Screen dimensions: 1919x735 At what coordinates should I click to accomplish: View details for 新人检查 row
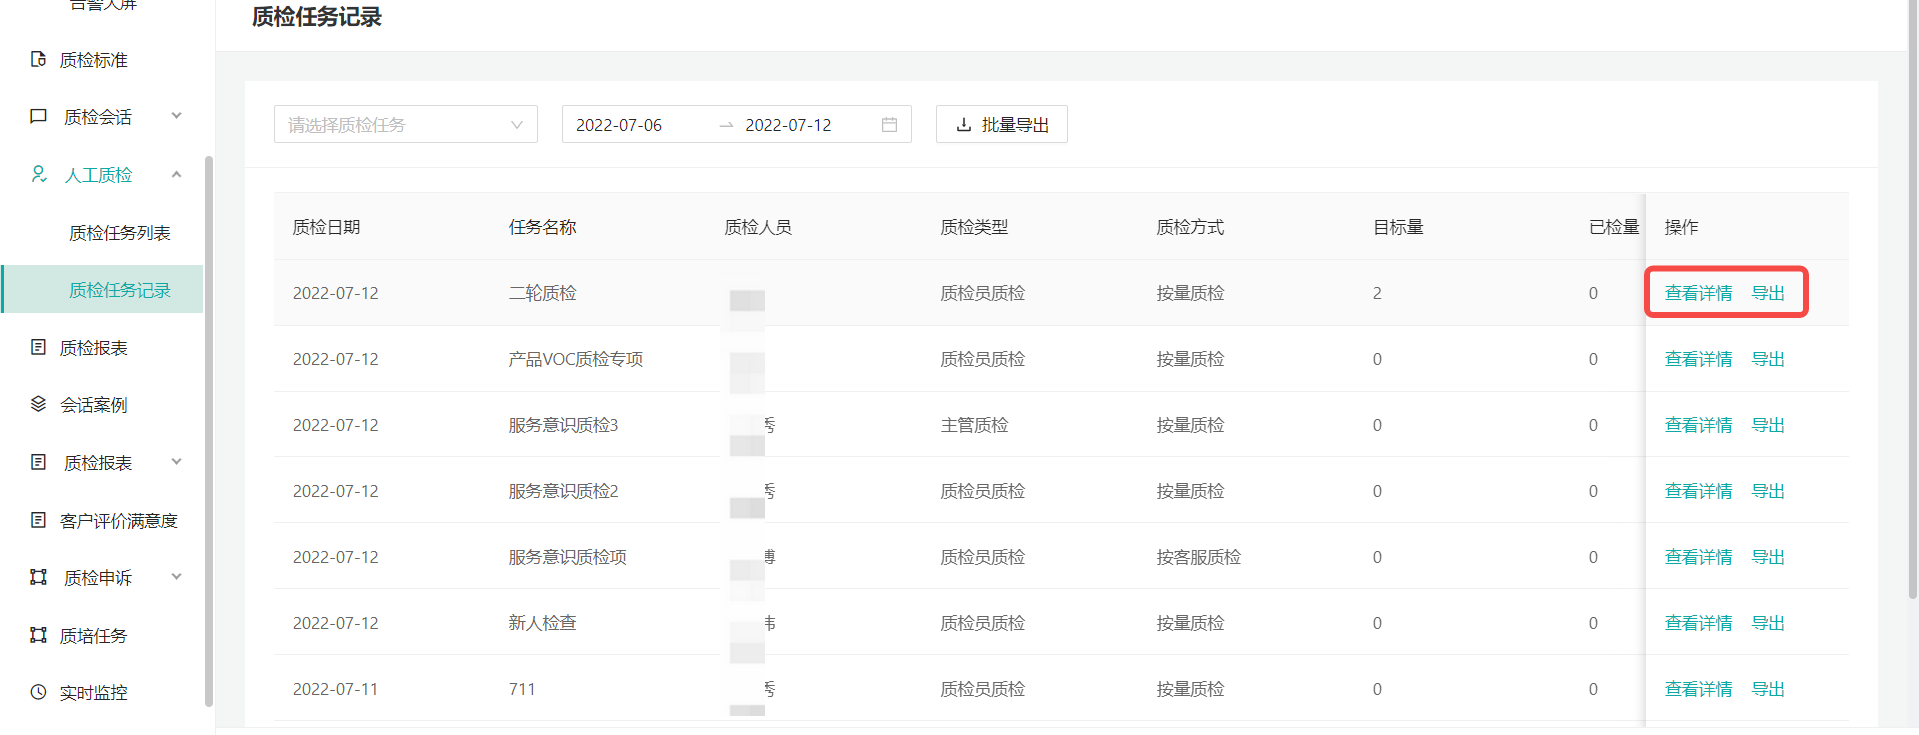(1698, 623)
